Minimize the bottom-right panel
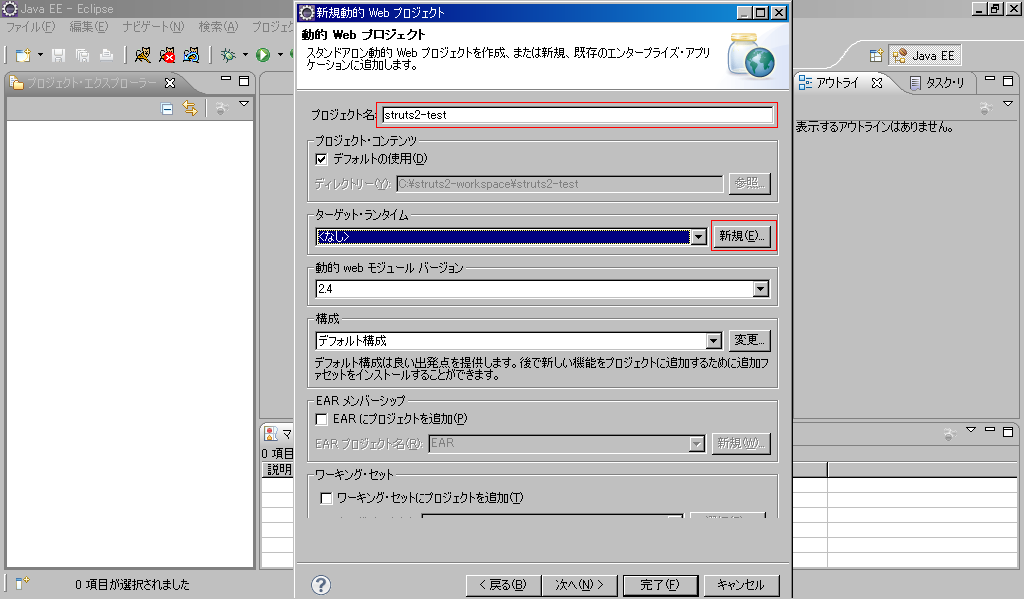Viewport: 1024px width, 600px height. coord(990,430)
